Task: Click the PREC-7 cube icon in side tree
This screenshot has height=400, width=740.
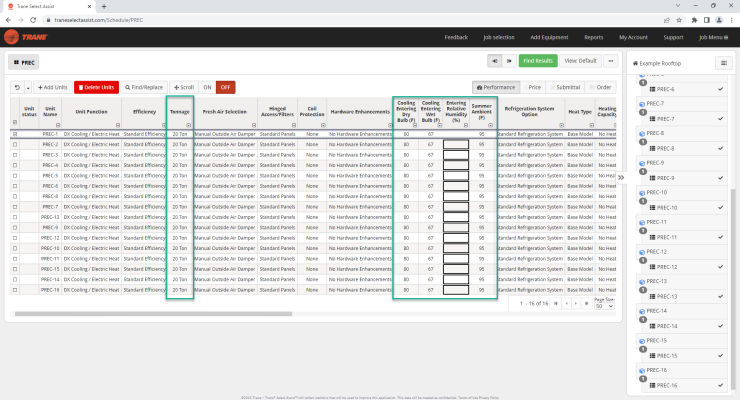Action: pos(642,104)
